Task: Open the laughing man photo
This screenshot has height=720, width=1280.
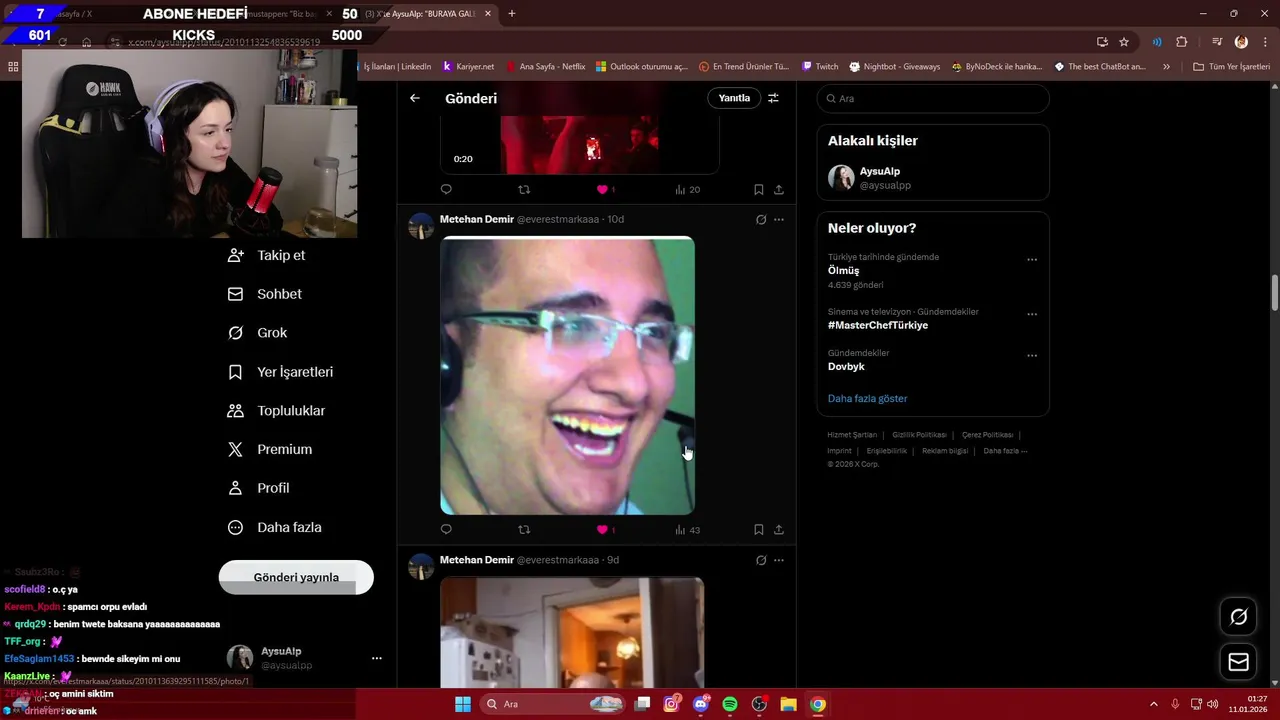Action: [567, 376]
